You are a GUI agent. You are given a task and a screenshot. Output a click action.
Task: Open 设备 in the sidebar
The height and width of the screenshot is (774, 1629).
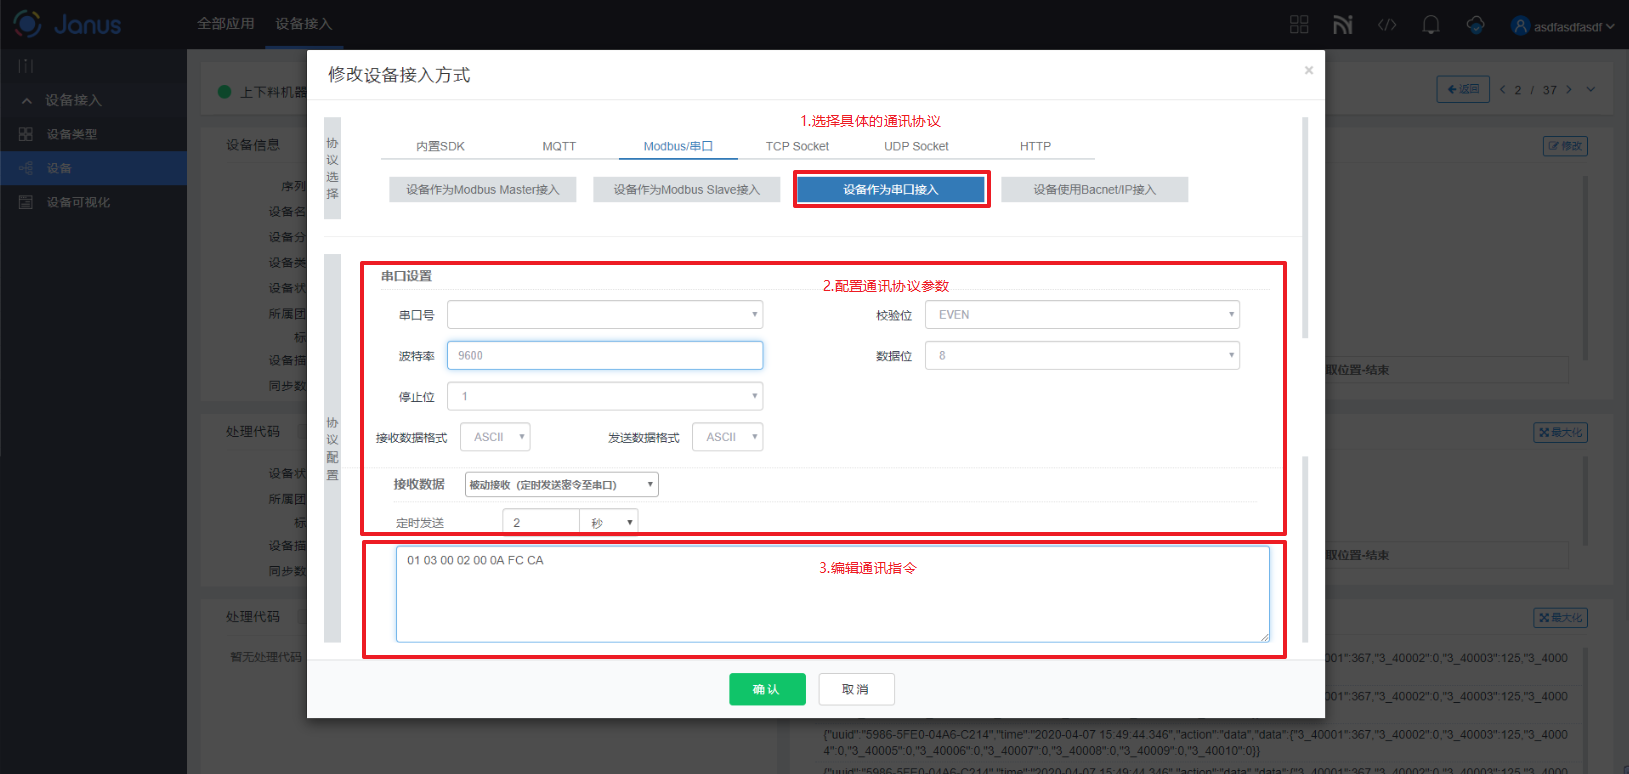pos(93,168)
